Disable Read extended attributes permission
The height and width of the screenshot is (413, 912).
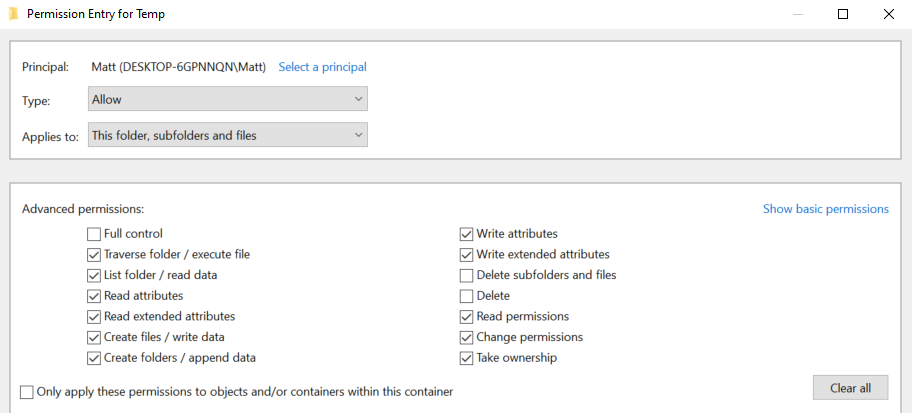click(x=94, y=316)
